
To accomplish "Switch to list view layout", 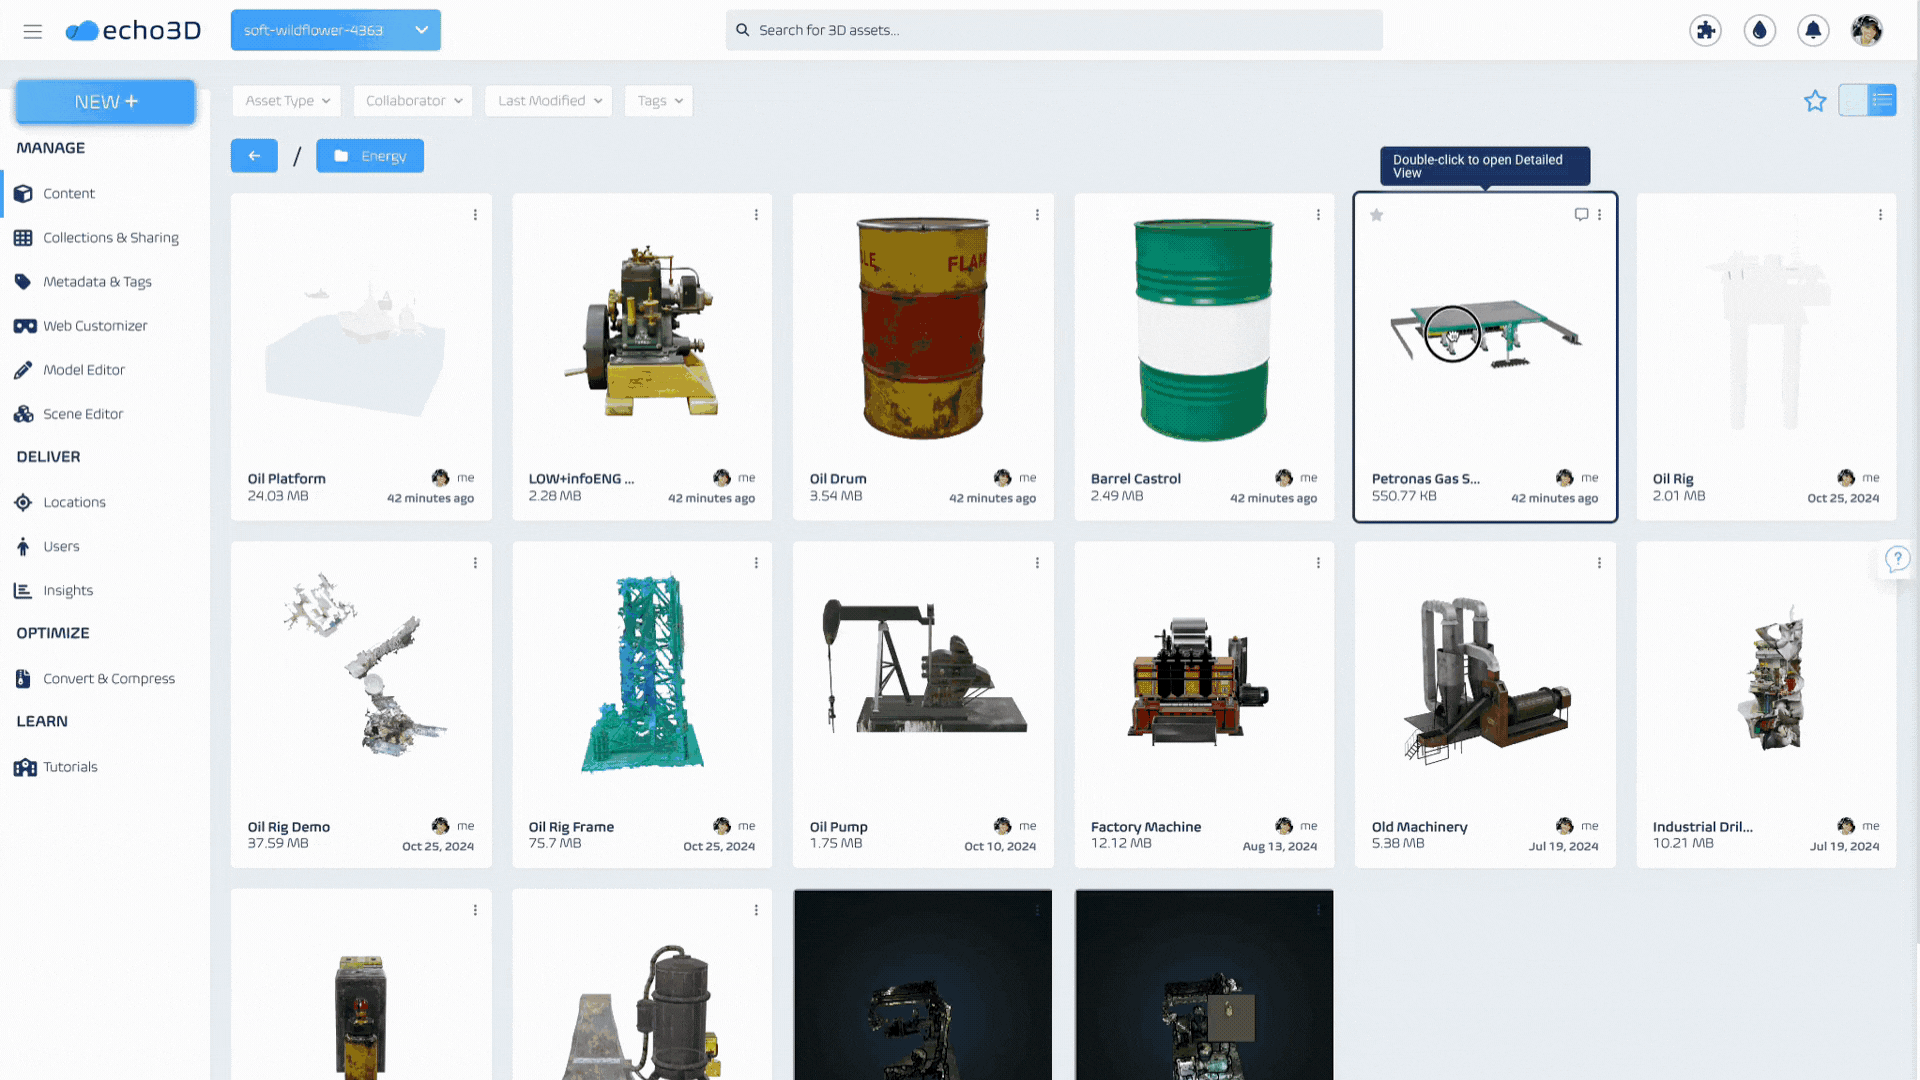I will click(x=1882, y=100).
